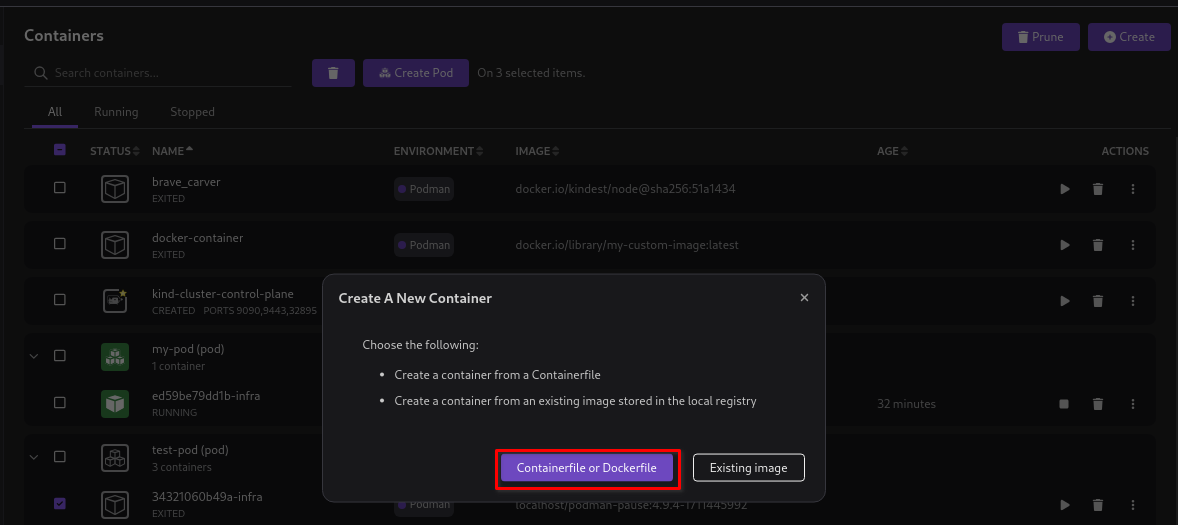Choose Containerfile or Dockerfile
This screenshot has height=525, width=1178.
(x=587, y=468)
